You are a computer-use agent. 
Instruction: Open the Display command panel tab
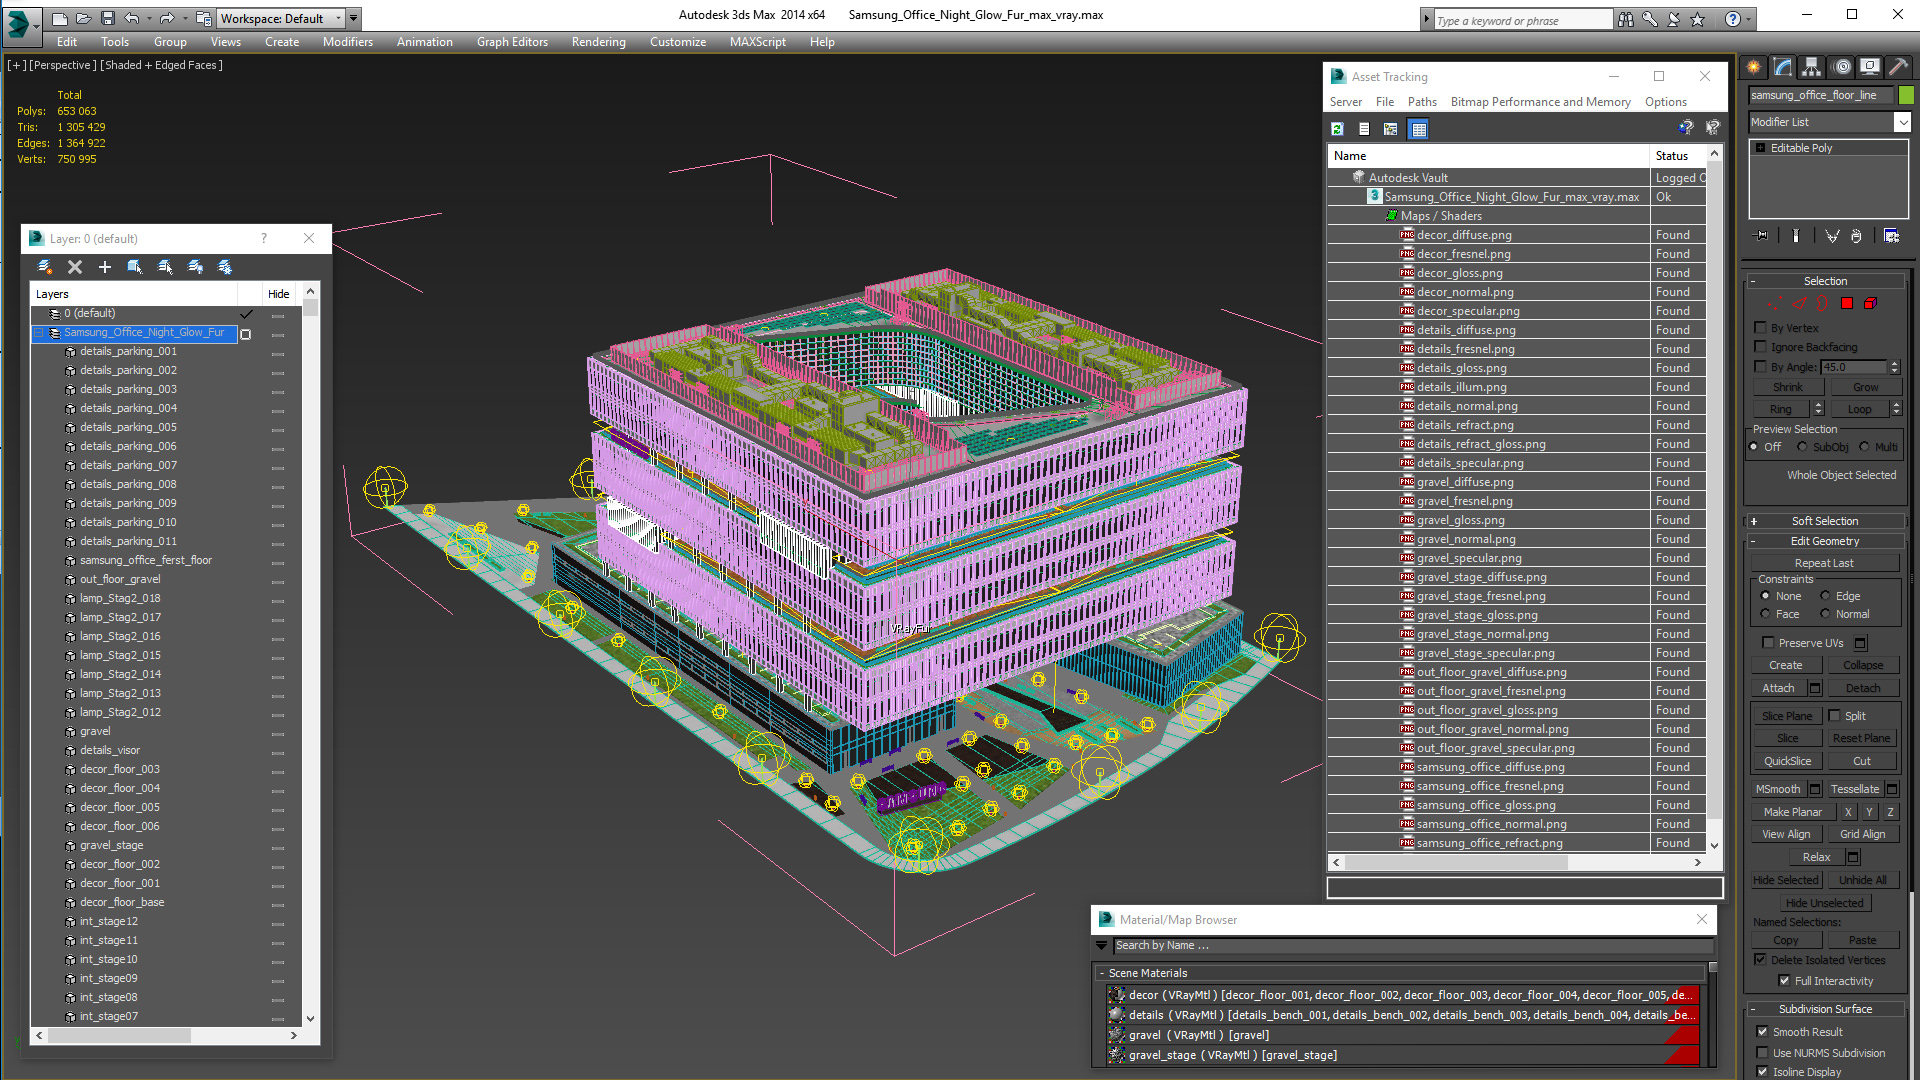[x=1869, y=67]
